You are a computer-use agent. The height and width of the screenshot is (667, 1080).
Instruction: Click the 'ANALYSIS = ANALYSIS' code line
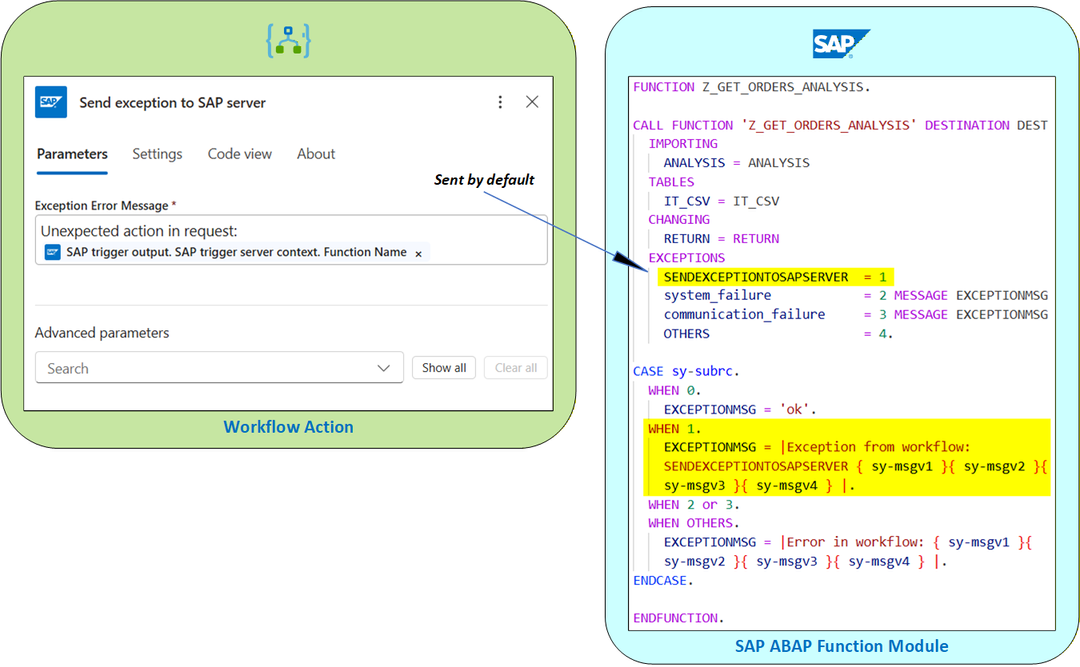tap(736, 163)
